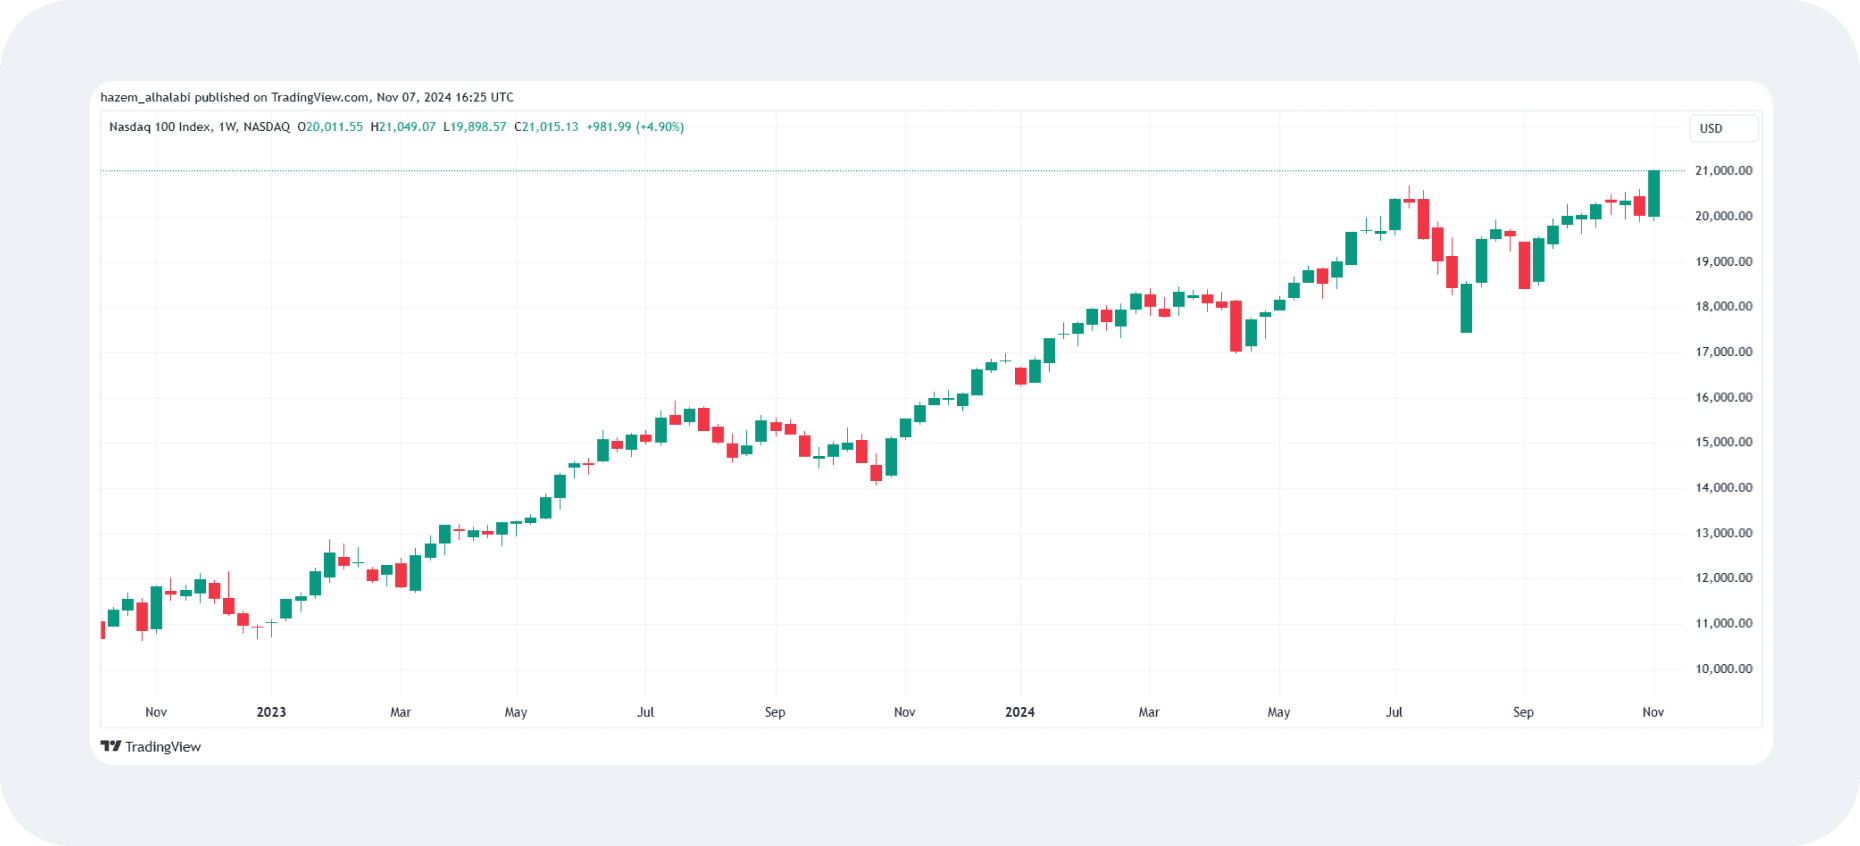Click the TradingView brand text at bottom
Screen dimensions: 1860x846
[x=163, y=747]
